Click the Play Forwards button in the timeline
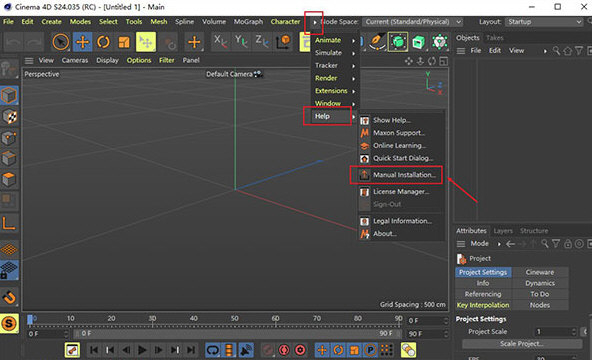 142,350
